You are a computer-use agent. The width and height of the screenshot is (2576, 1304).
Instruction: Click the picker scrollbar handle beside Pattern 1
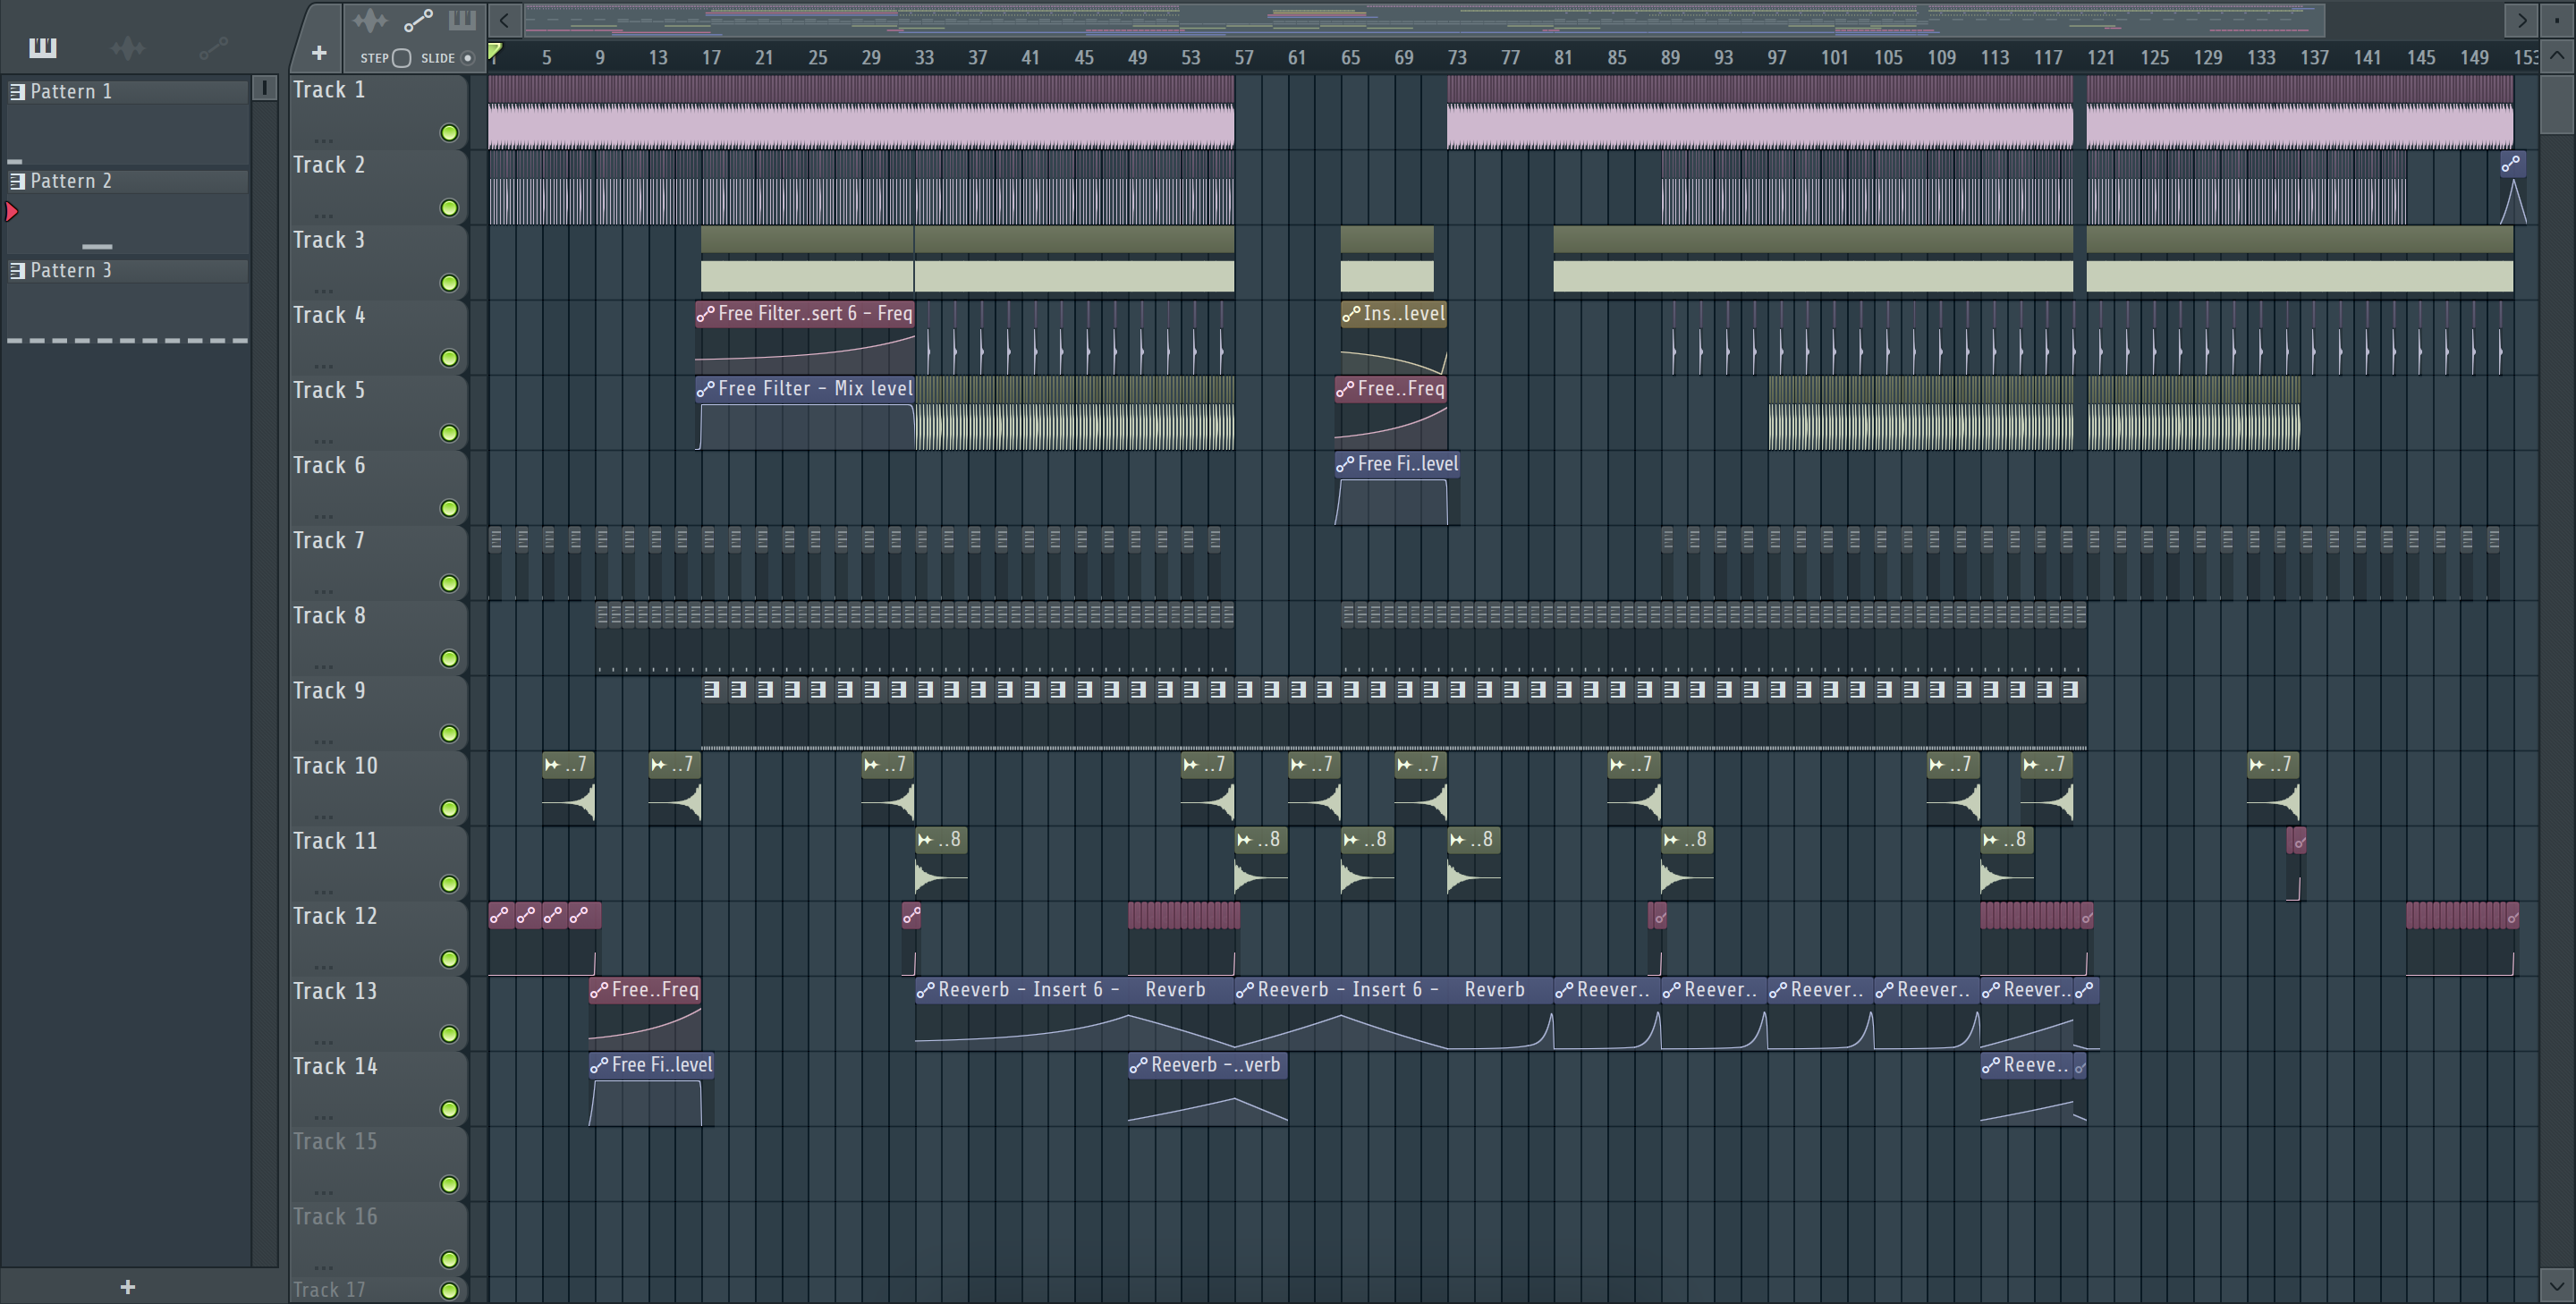264,88
